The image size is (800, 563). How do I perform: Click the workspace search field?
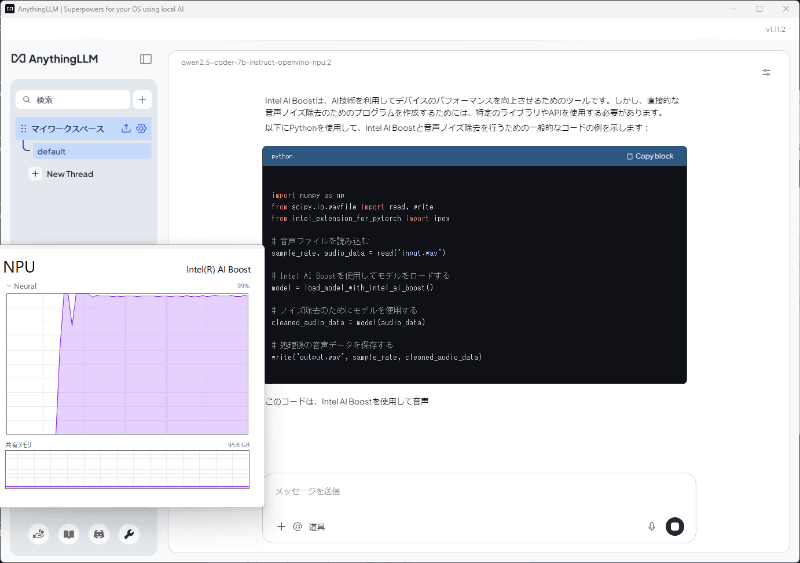(x=73, y=100)
